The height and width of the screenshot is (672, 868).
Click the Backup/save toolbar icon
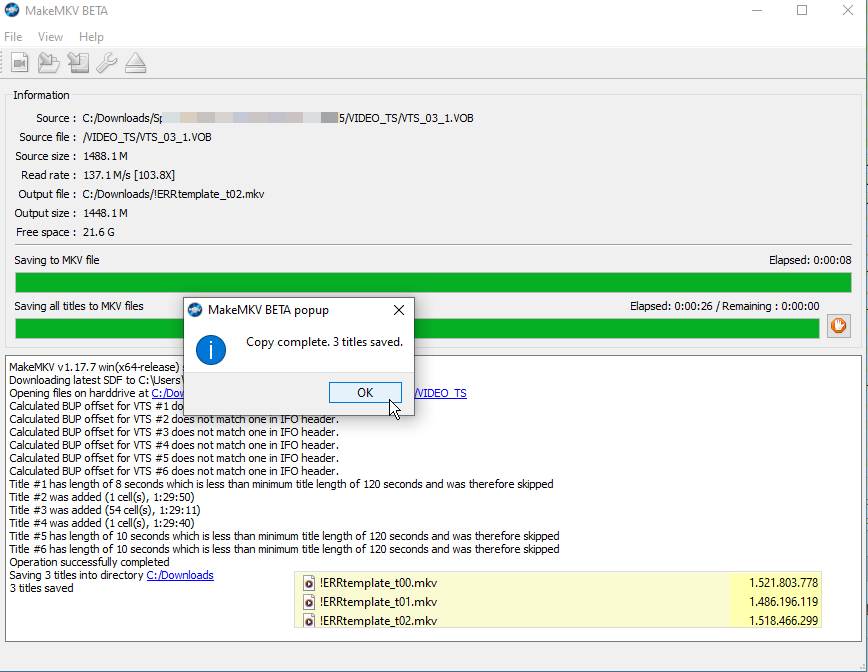click(78, 63)
